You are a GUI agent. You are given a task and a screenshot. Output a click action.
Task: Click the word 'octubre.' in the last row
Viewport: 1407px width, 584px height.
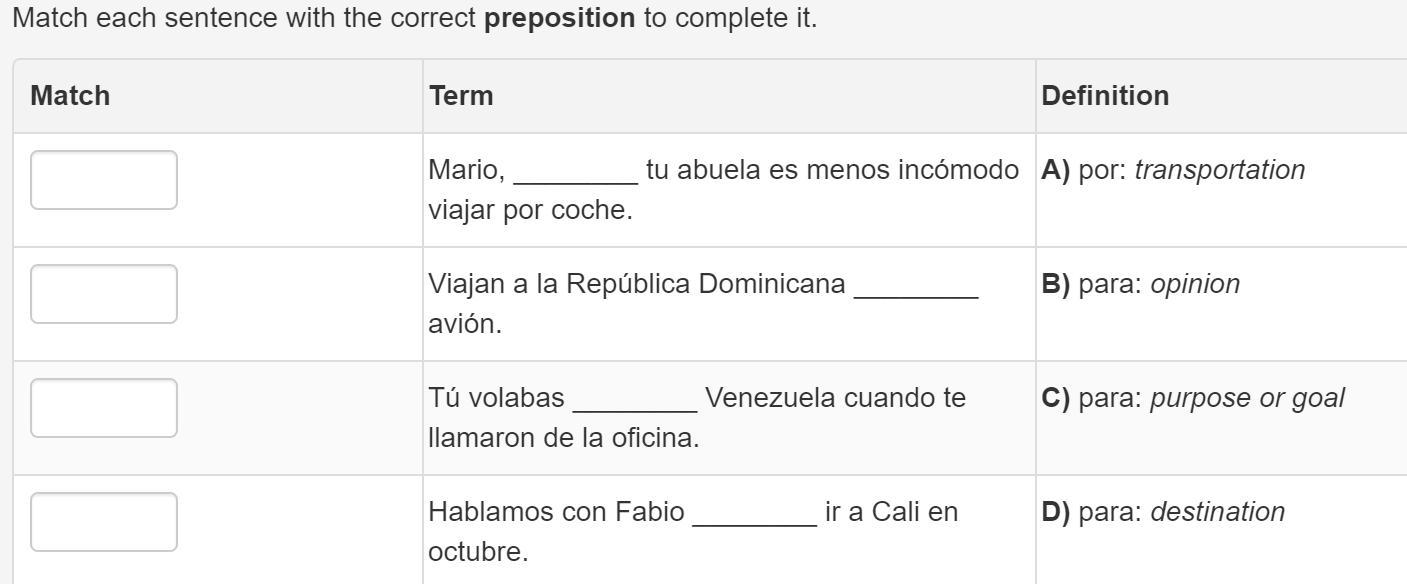[x=478, y=552]
